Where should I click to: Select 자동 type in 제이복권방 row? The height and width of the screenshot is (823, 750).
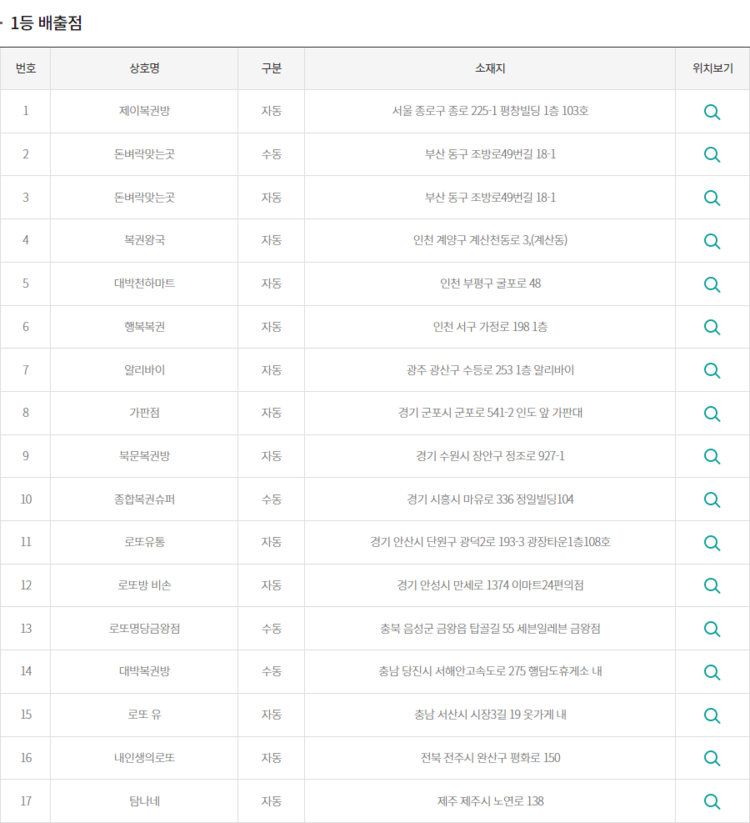(271, 111)
